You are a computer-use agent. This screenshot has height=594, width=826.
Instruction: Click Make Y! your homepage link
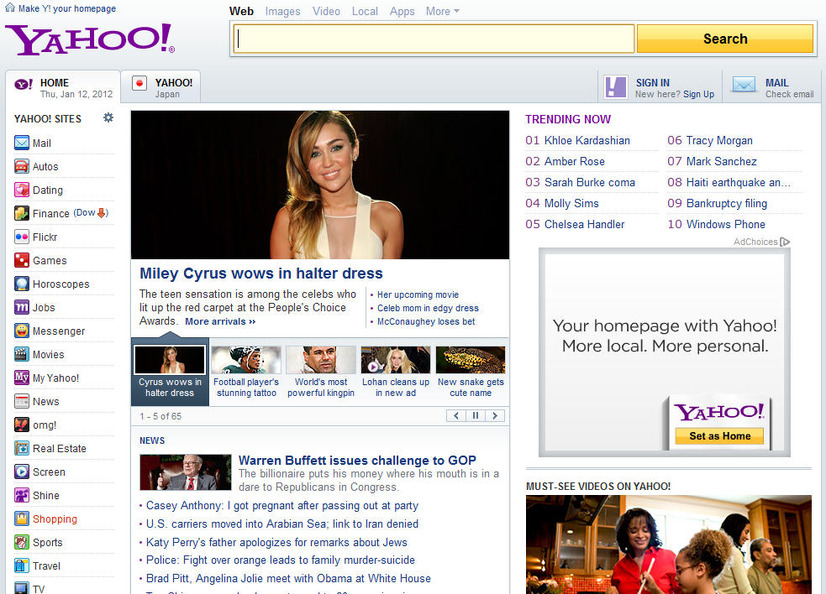click(x=67, y=8)
